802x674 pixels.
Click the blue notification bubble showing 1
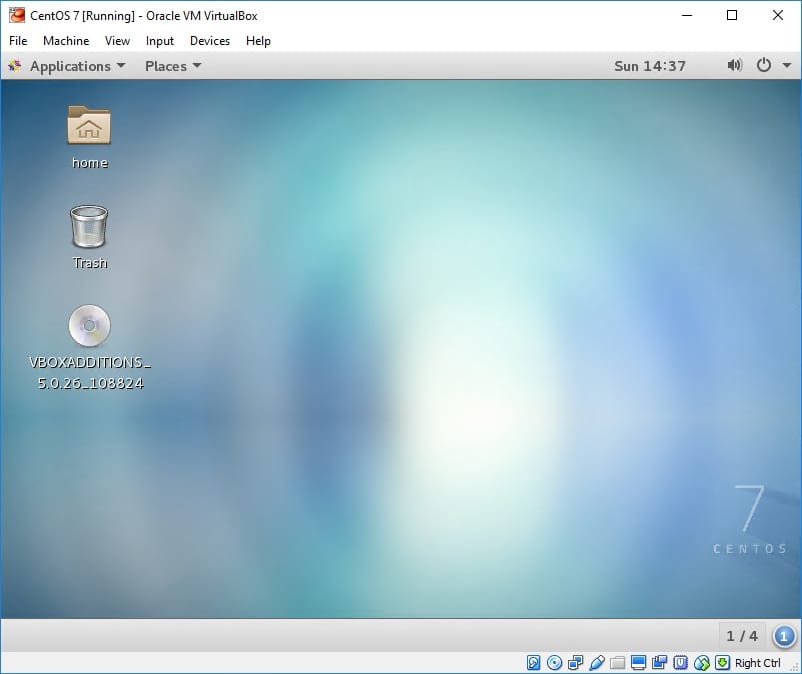784,637
